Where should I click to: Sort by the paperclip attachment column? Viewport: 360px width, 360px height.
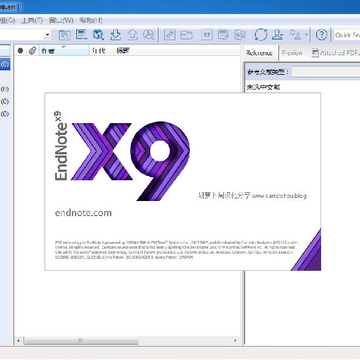pos(32,51)
